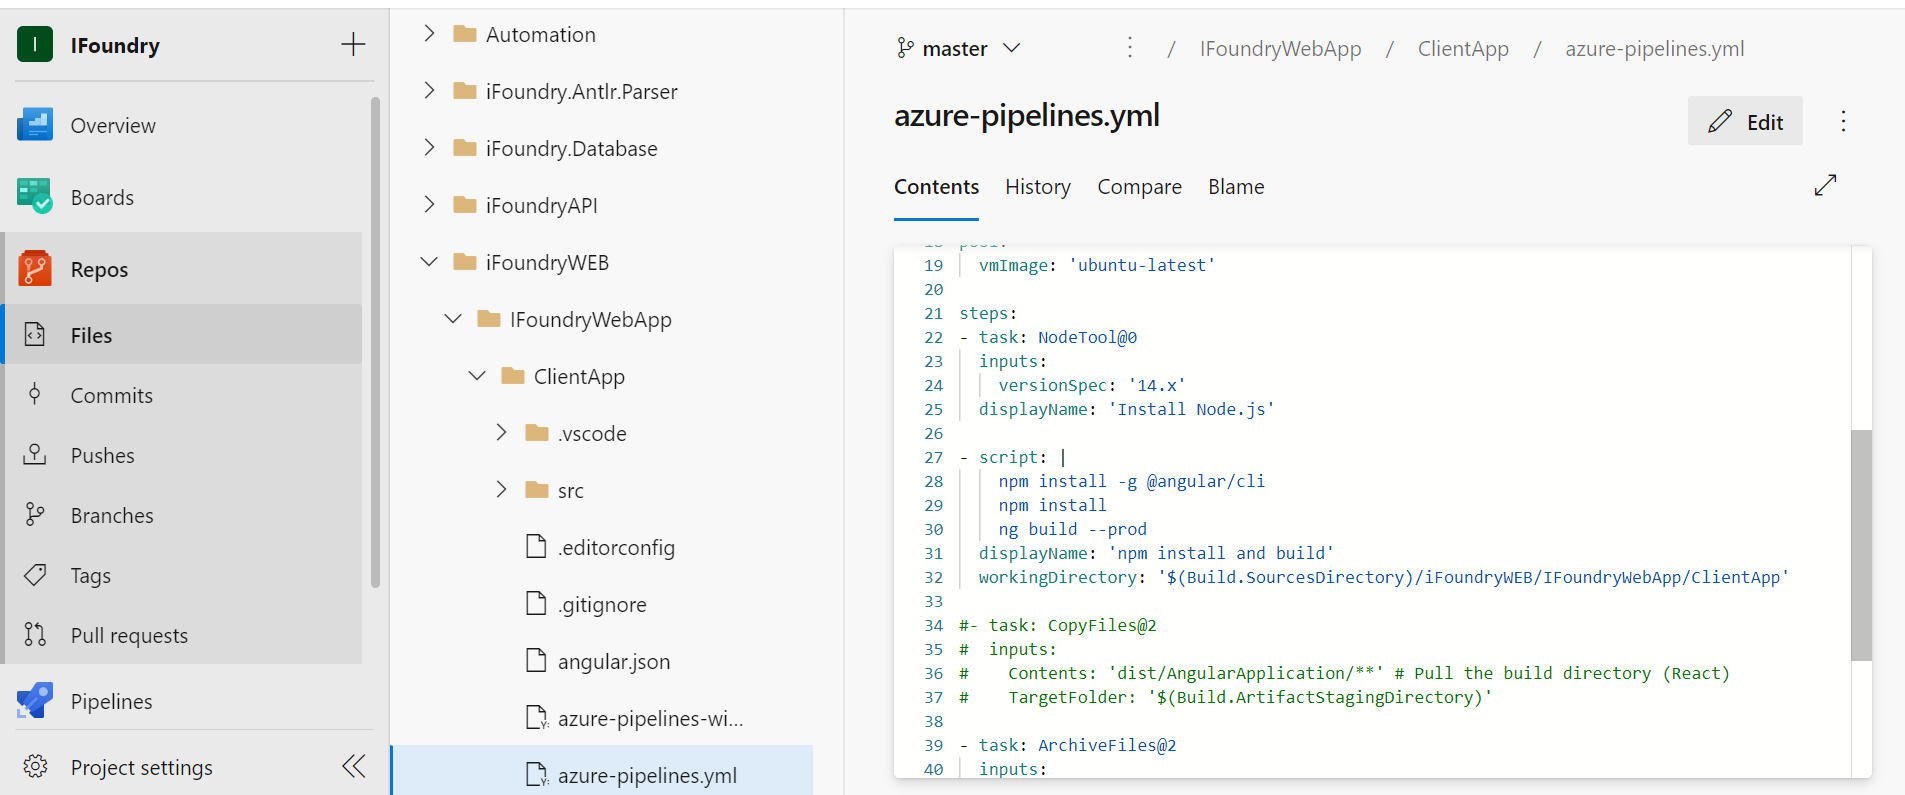This screenshot has width=1905, height=795.
Task: Click the code viewer vertical scrollbar thumb
Action: 1861,545
